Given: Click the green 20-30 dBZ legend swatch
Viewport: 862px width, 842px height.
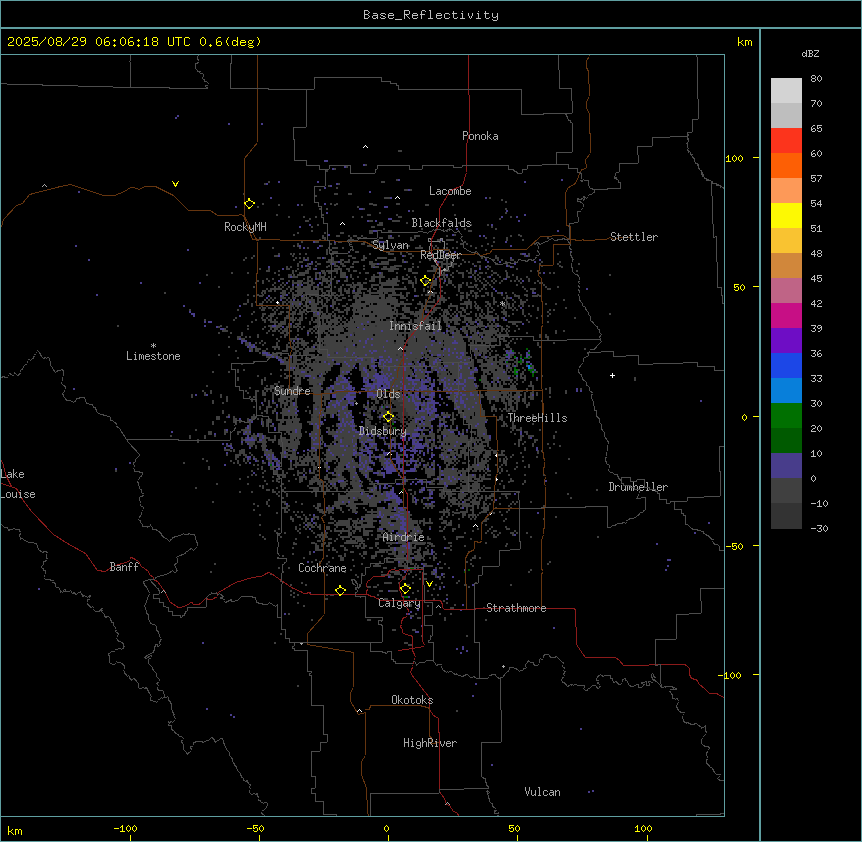Looking at the screenshot, I should point(786,416).
